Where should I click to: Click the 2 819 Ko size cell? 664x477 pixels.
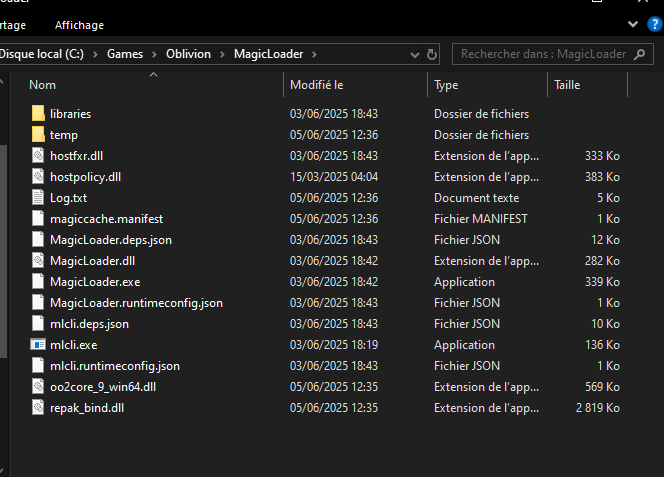pos(598,408)
